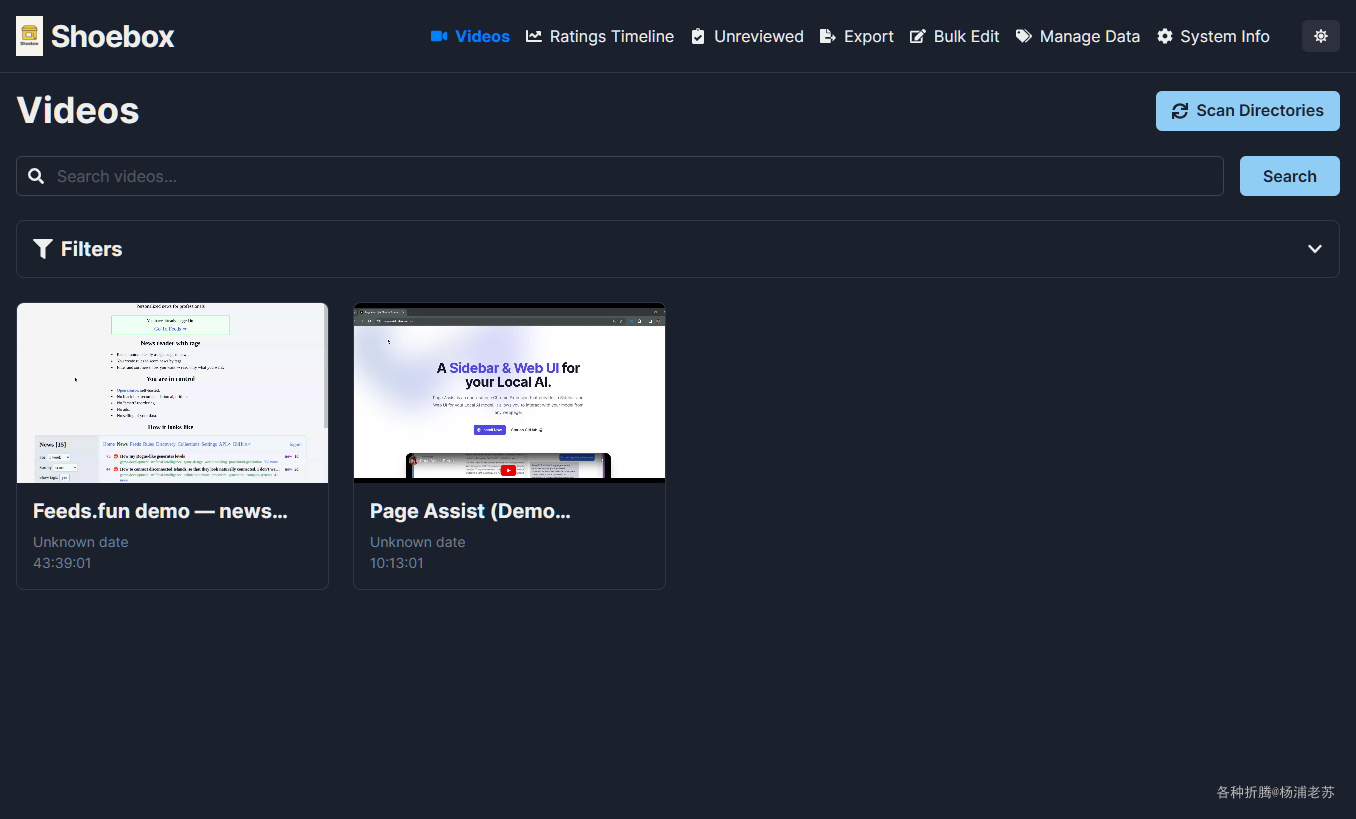Click the Page Assist (Demo… title
This screenshot has height=819, width=1356.
click(x=470, y=511)
